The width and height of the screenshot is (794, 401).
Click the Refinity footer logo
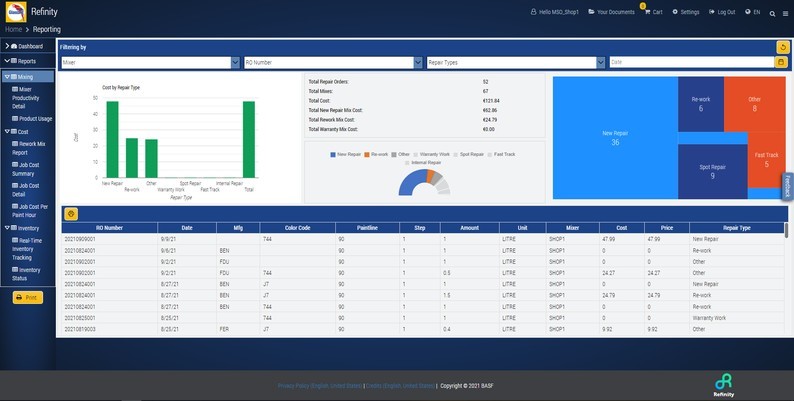pos(724,385)
